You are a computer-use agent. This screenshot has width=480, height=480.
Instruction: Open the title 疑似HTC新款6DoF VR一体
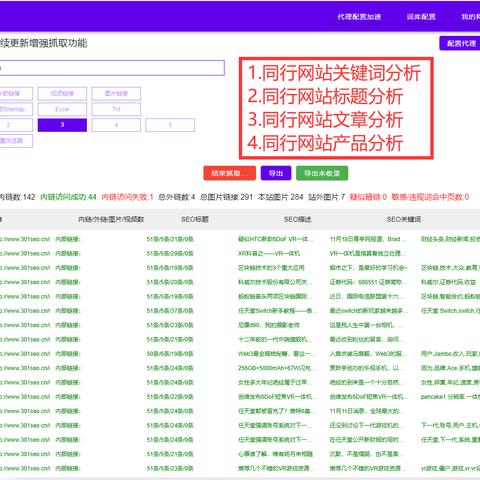275,239
